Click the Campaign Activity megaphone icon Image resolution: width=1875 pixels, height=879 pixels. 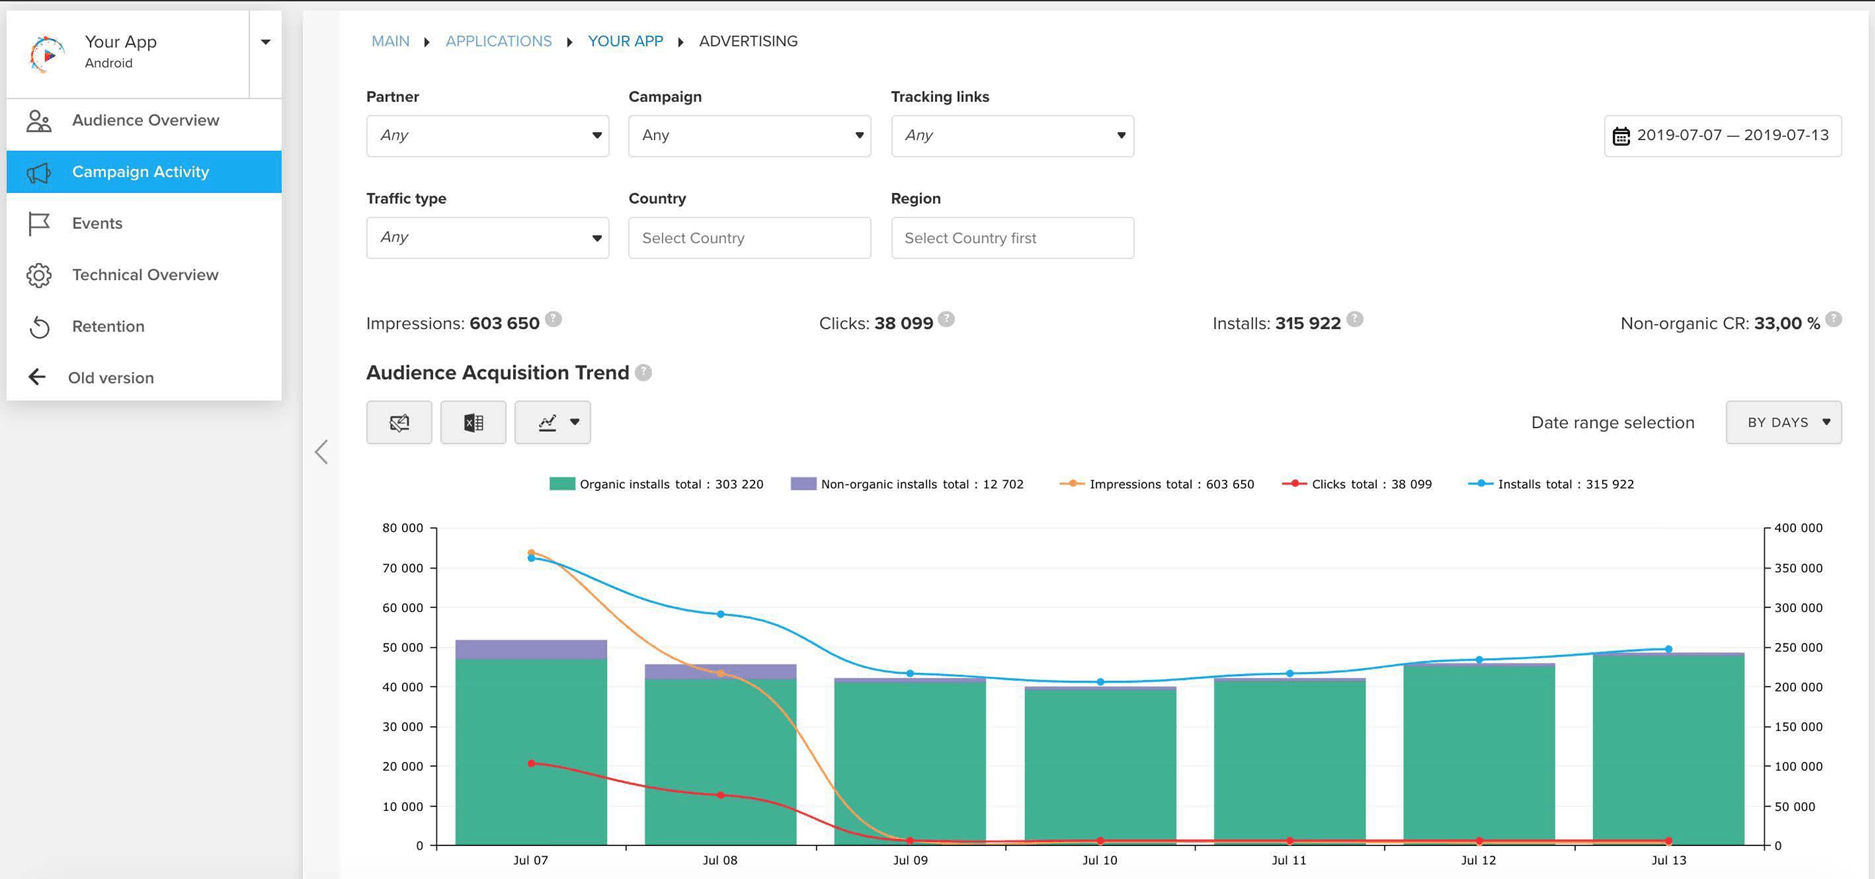pyautogui.click(x=39, y=173)
